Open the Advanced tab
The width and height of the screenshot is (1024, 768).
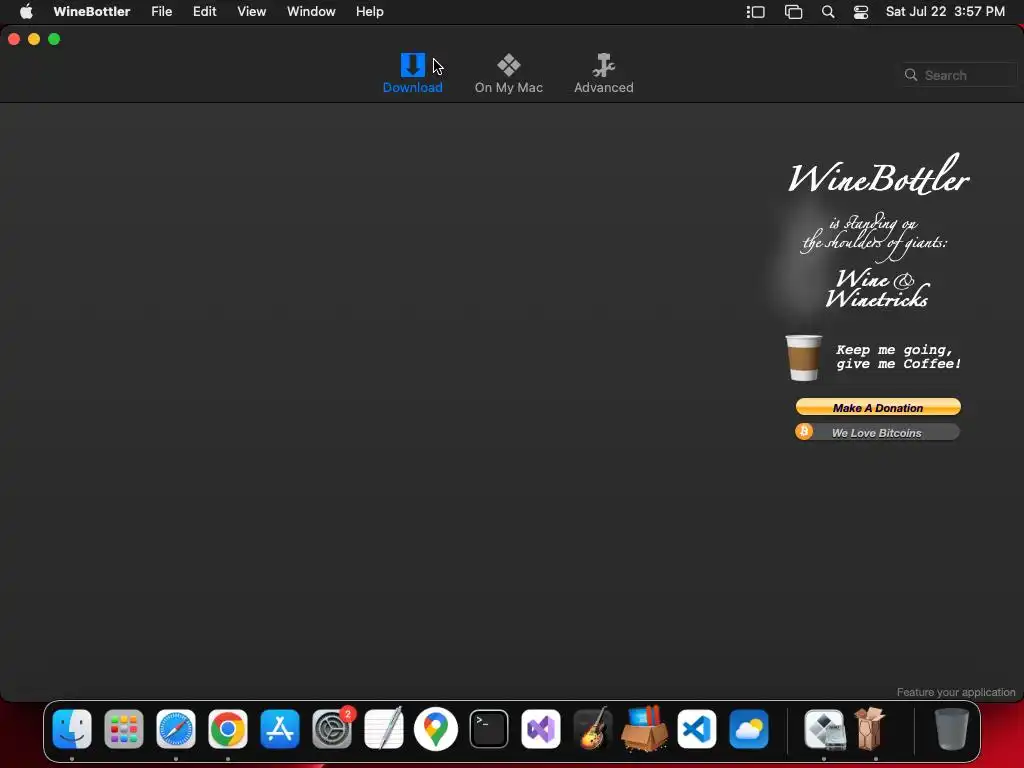(x=603, y=74)
